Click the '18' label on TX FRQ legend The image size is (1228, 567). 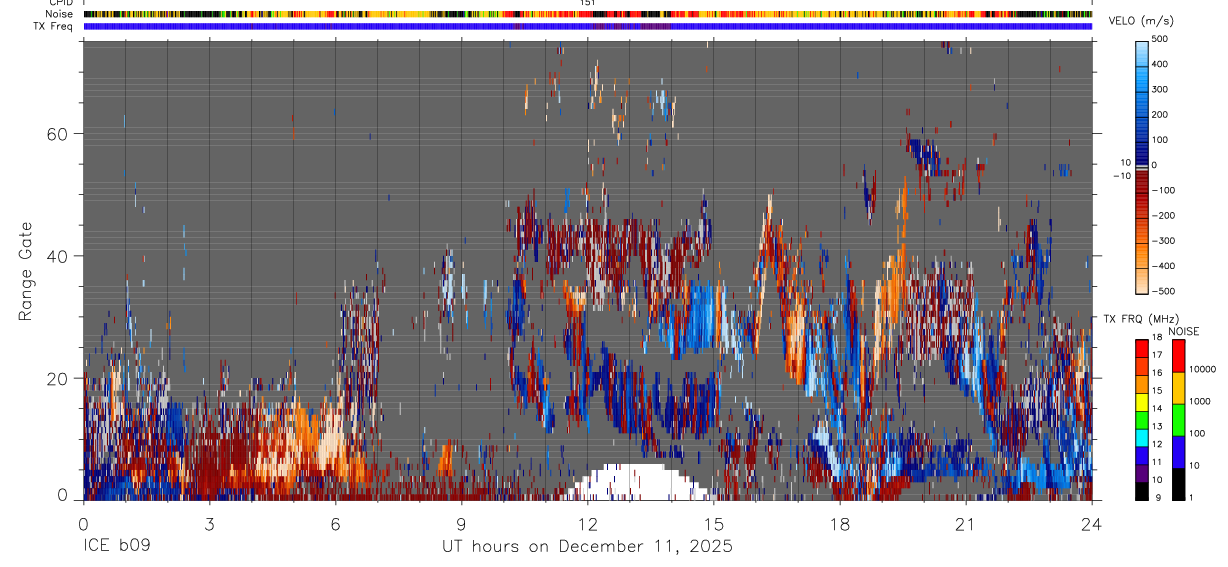tap(1158, 338)
